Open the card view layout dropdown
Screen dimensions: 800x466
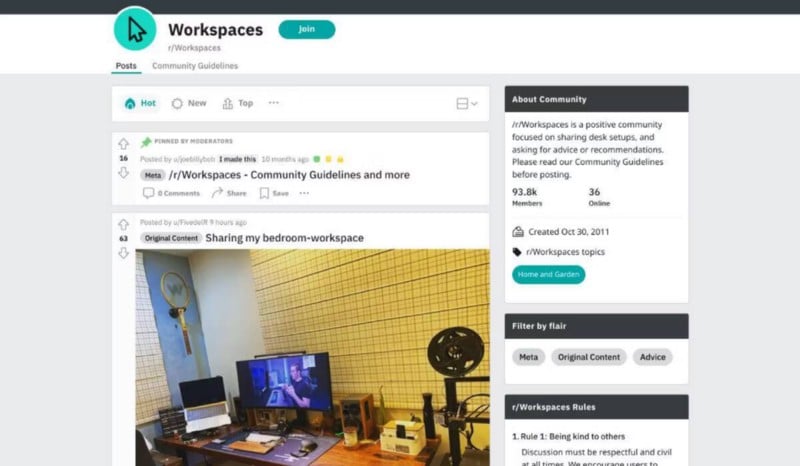point(467,104)
